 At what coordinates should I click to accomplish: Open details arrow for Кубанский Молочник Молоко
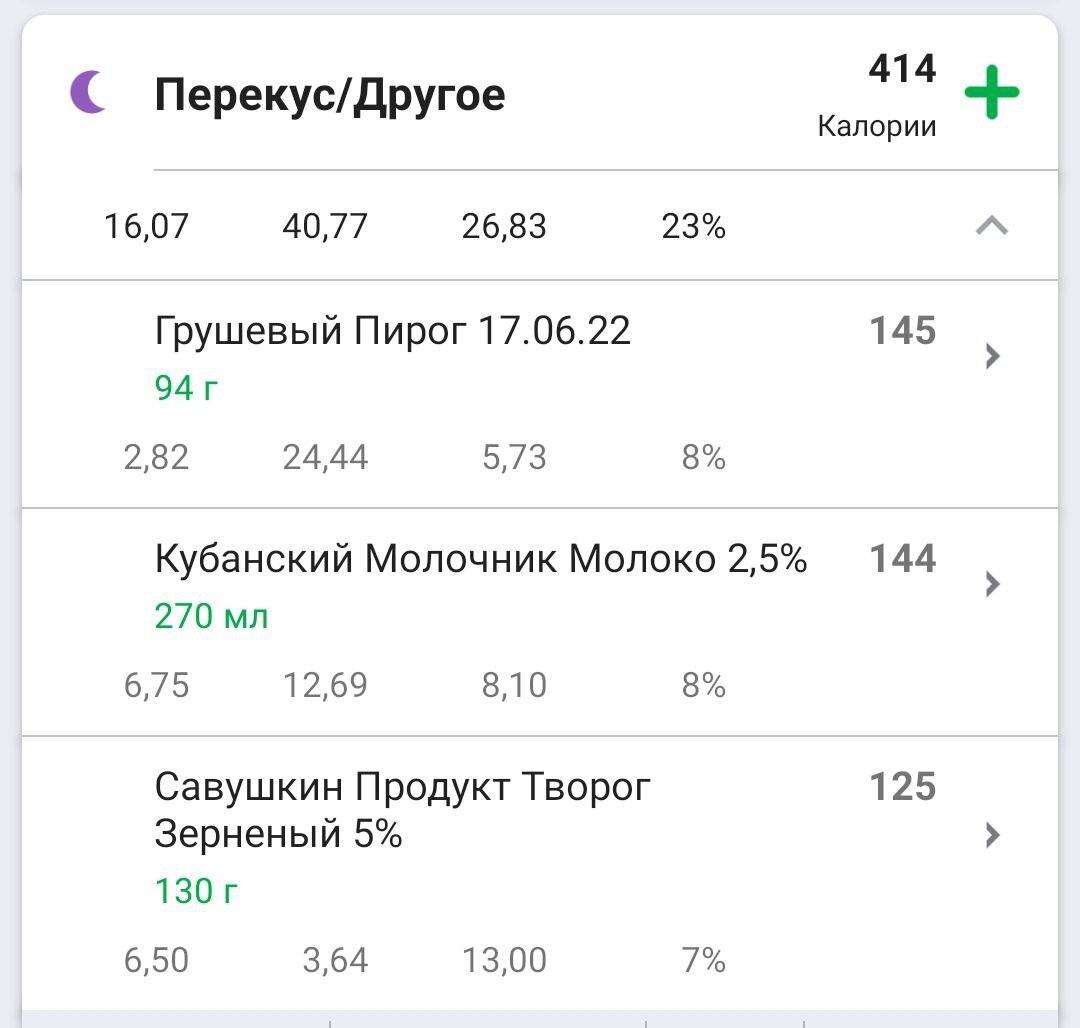click(x=990, y=583)
